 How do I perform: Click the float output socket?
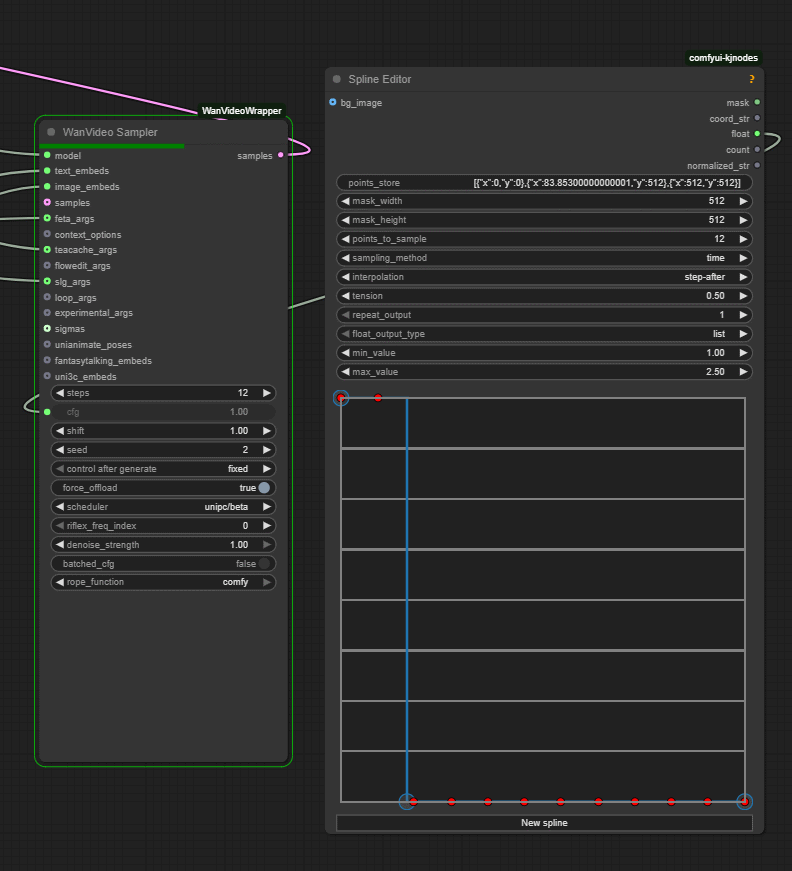(757, 134)
